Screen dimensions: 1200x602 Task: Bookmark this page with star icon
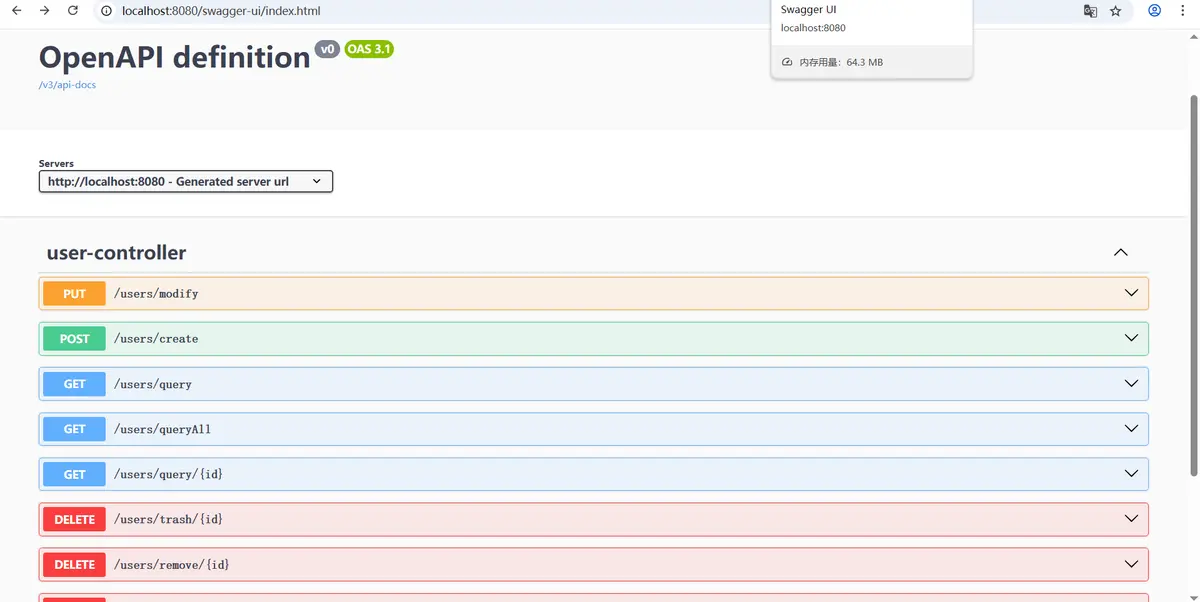(x=1116, y=11)
